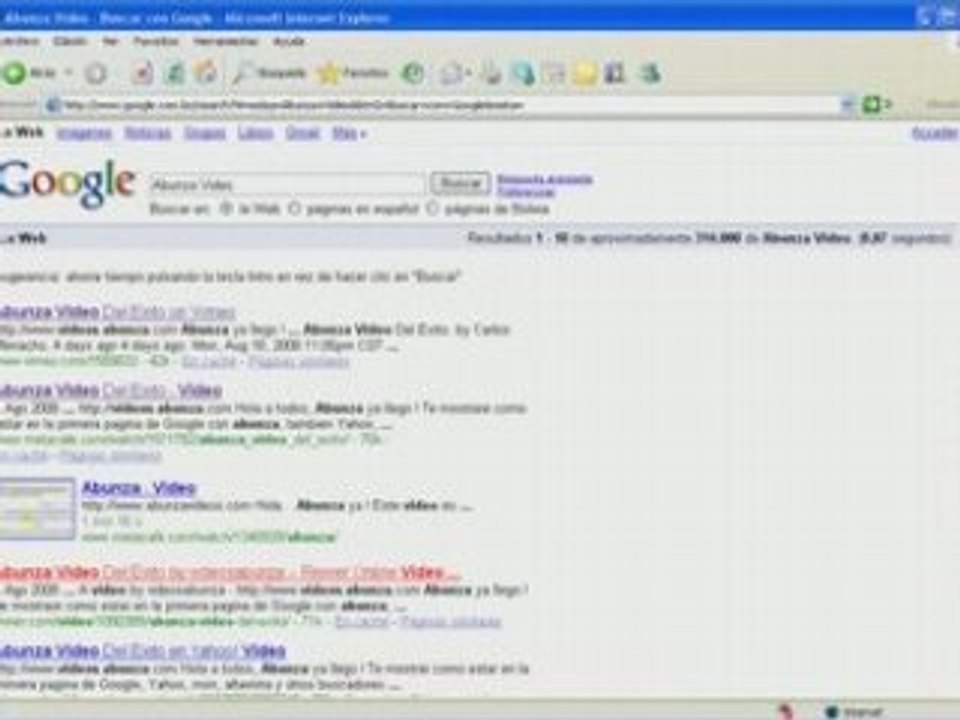
Task: Click the Internet zone icon in status bar
Action: (x=831, y=712)
